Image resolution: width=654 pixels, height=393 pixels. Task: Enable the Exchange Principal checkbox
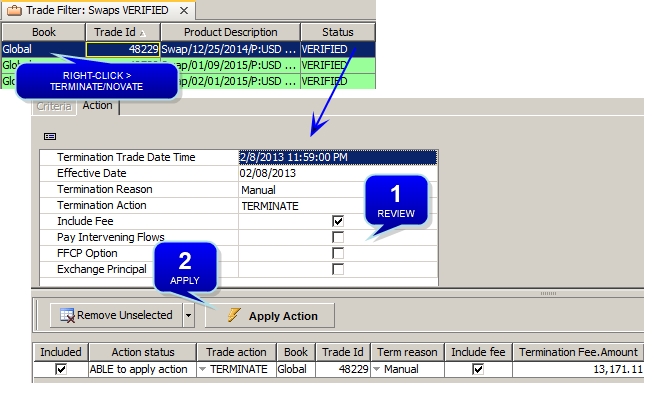pyautogui.click(x=338, y=269)
